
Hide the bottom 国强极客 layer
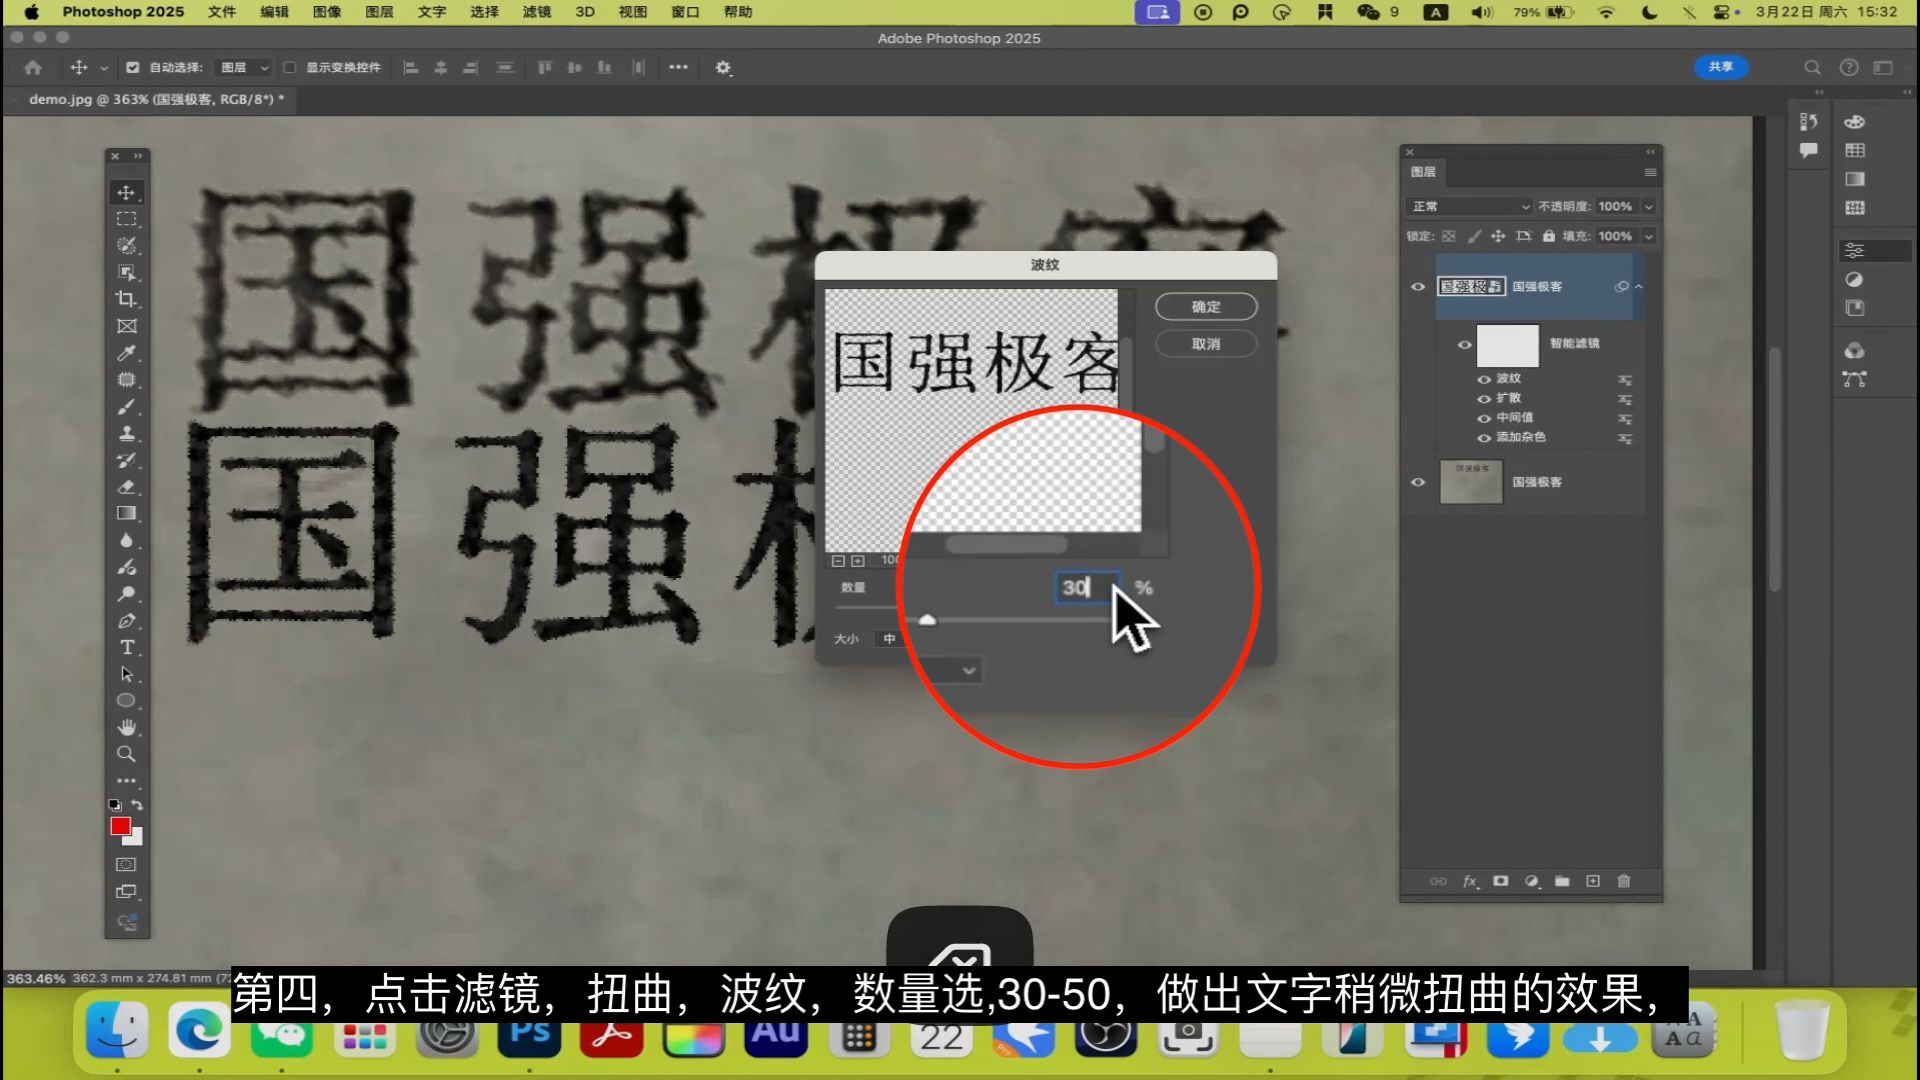click(1418, 482)
